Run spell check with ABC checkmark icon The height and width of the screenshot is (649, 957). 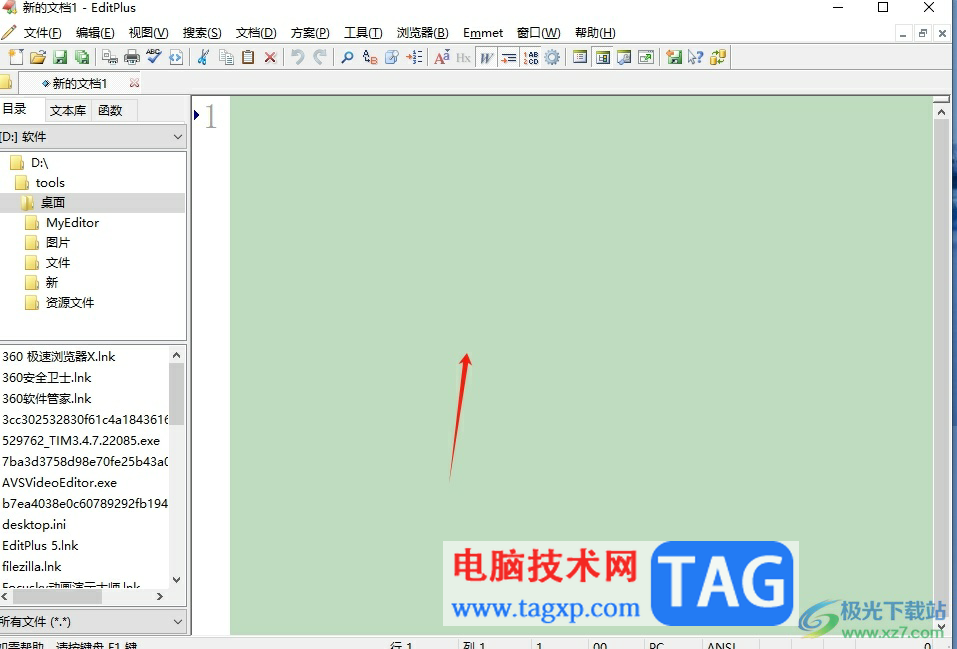coord(154,57)
